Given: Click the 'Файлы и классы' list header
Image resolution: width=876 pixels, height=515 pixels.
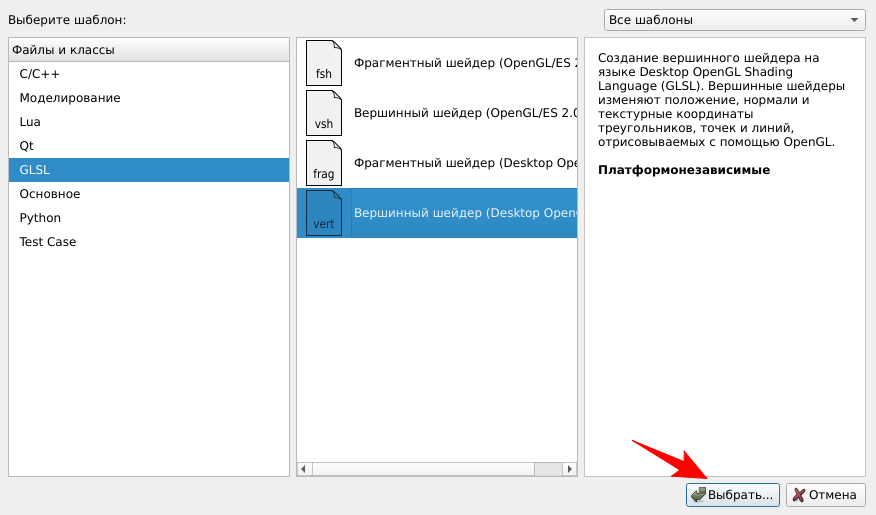Looking at the screenshot, I should coord(148,50).
